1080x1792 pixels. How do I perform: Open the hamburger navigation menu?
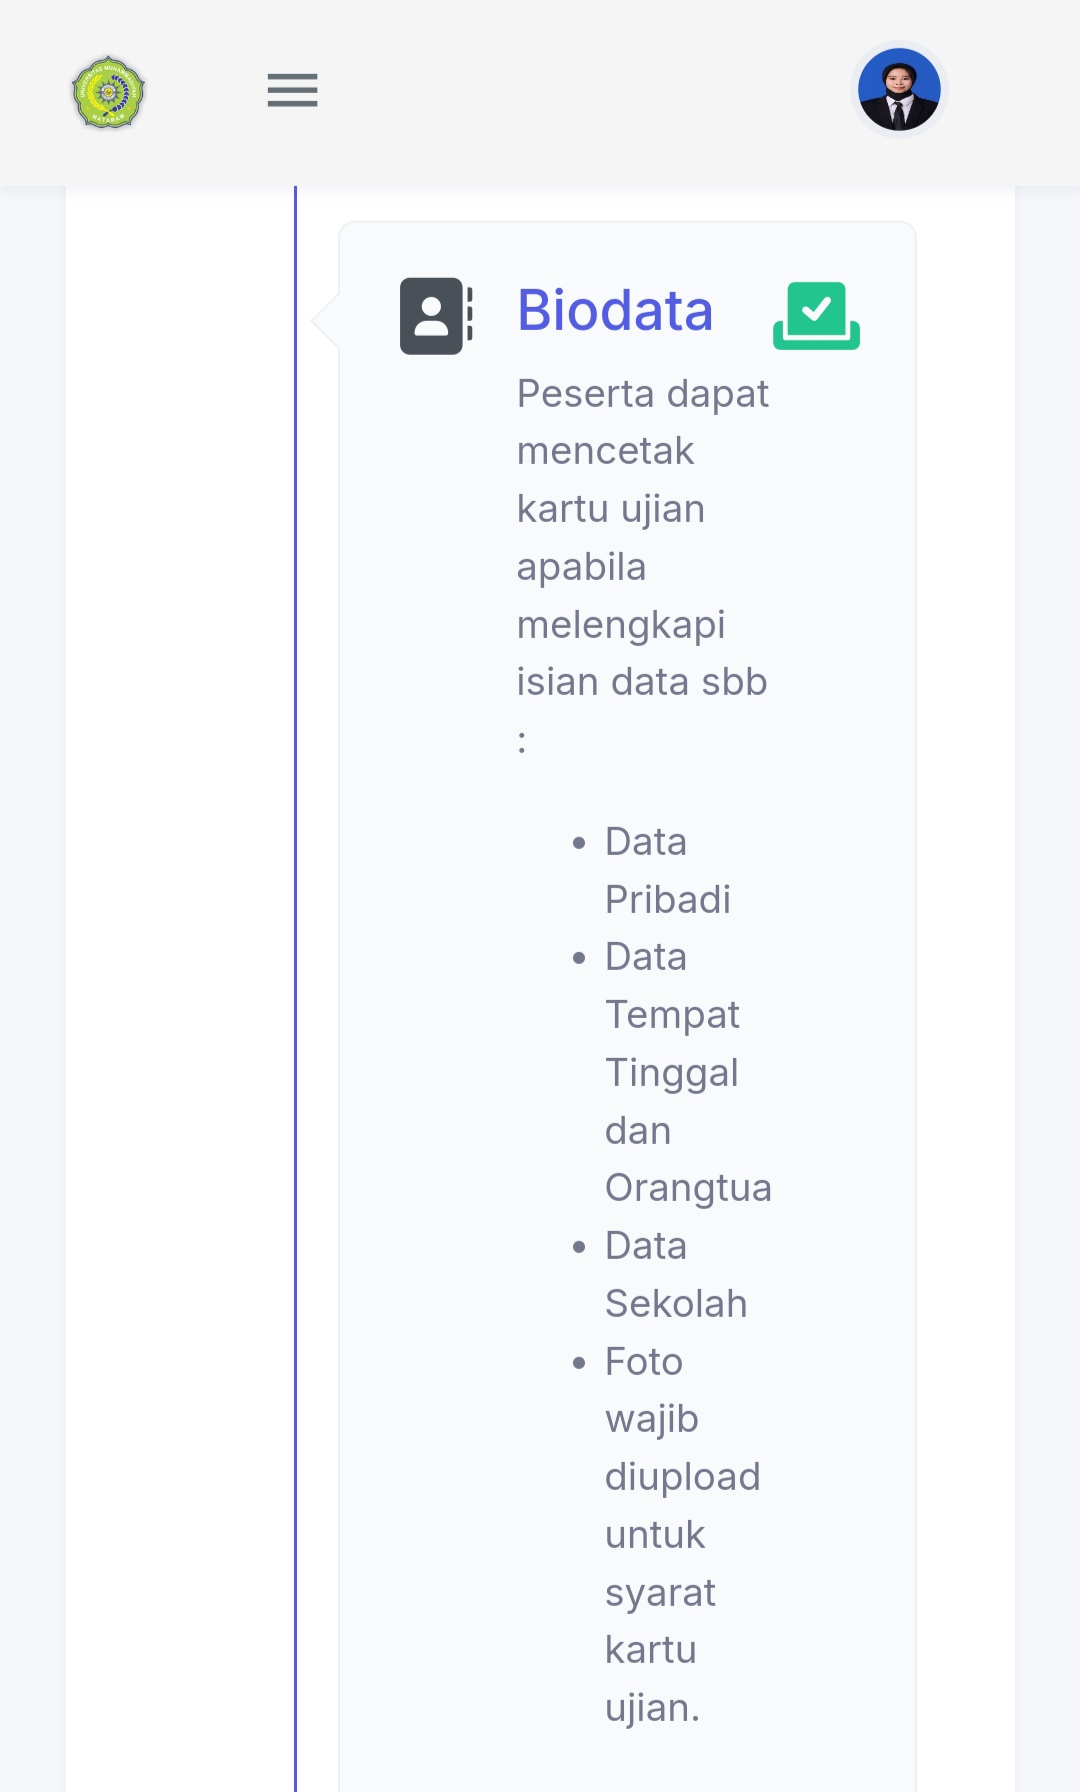click(x=292, y=91)
